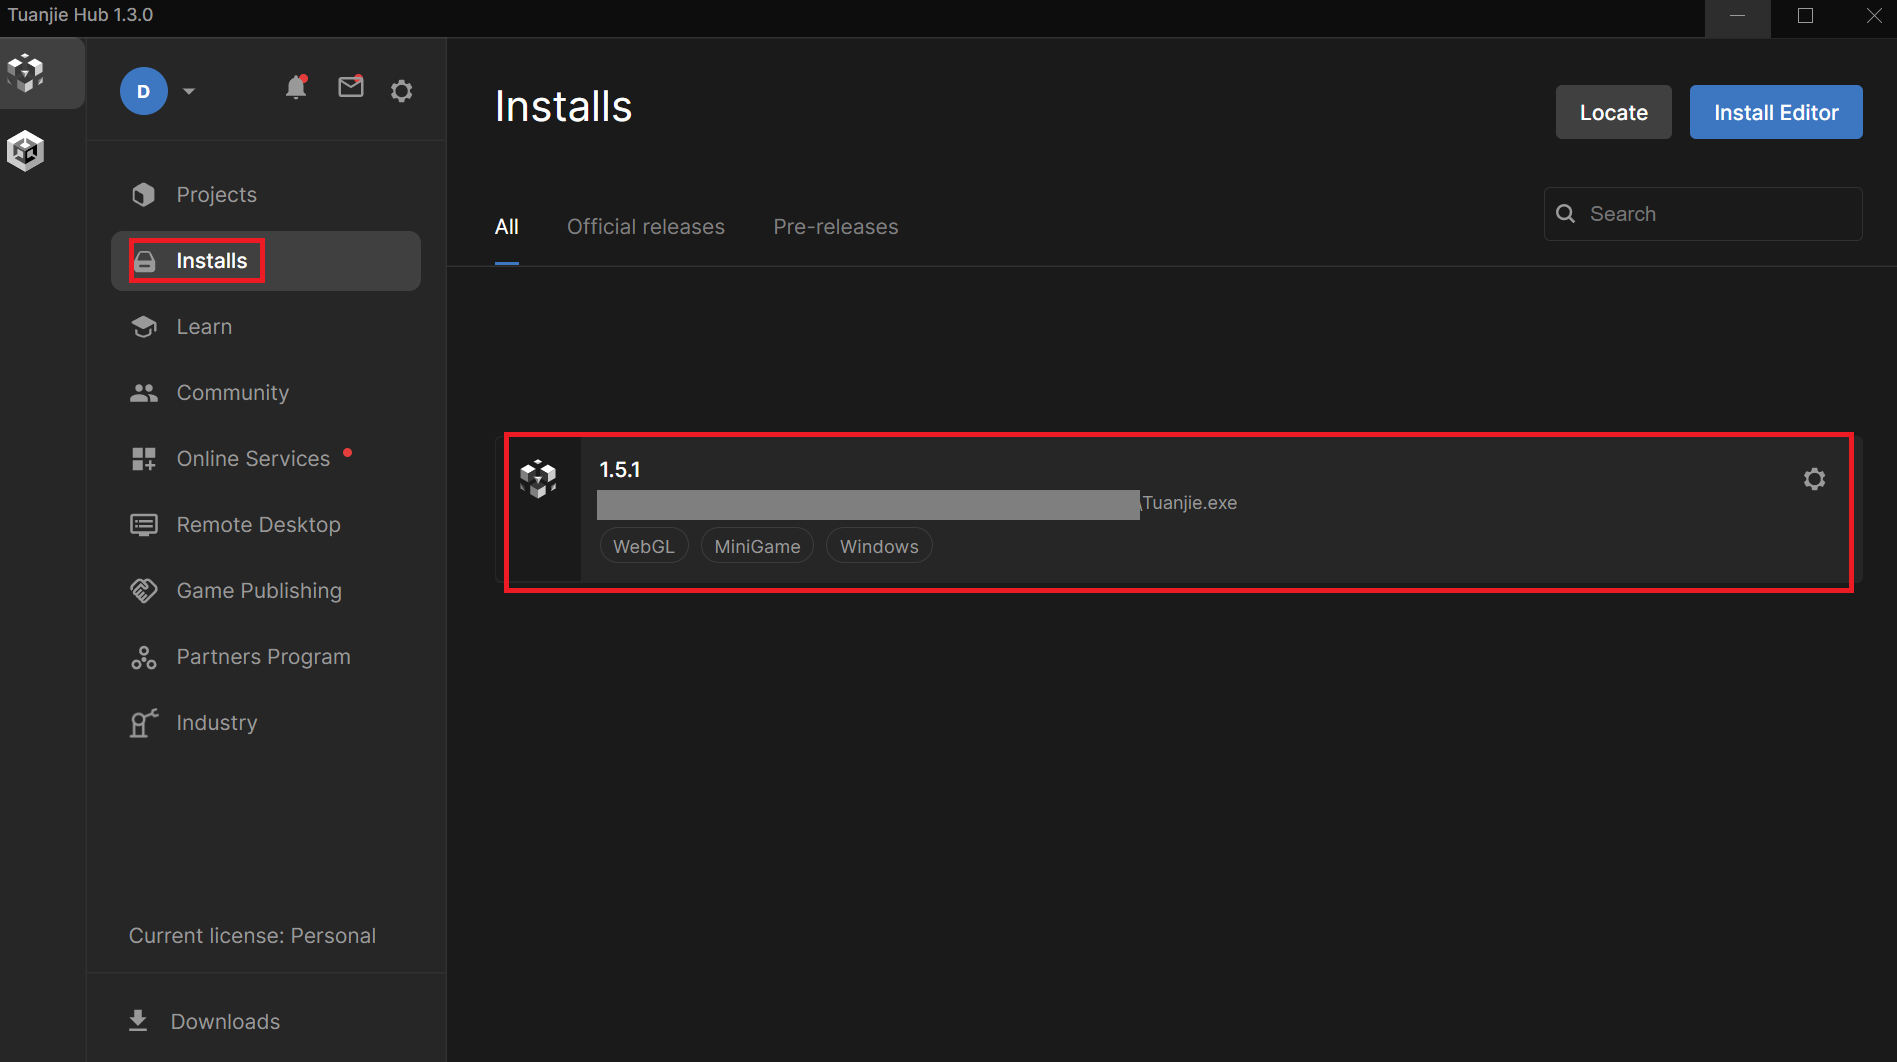The image size is (1897, 1062).
Task: Maximize the Tuanjie Hub window
Action: (1805, 15)
